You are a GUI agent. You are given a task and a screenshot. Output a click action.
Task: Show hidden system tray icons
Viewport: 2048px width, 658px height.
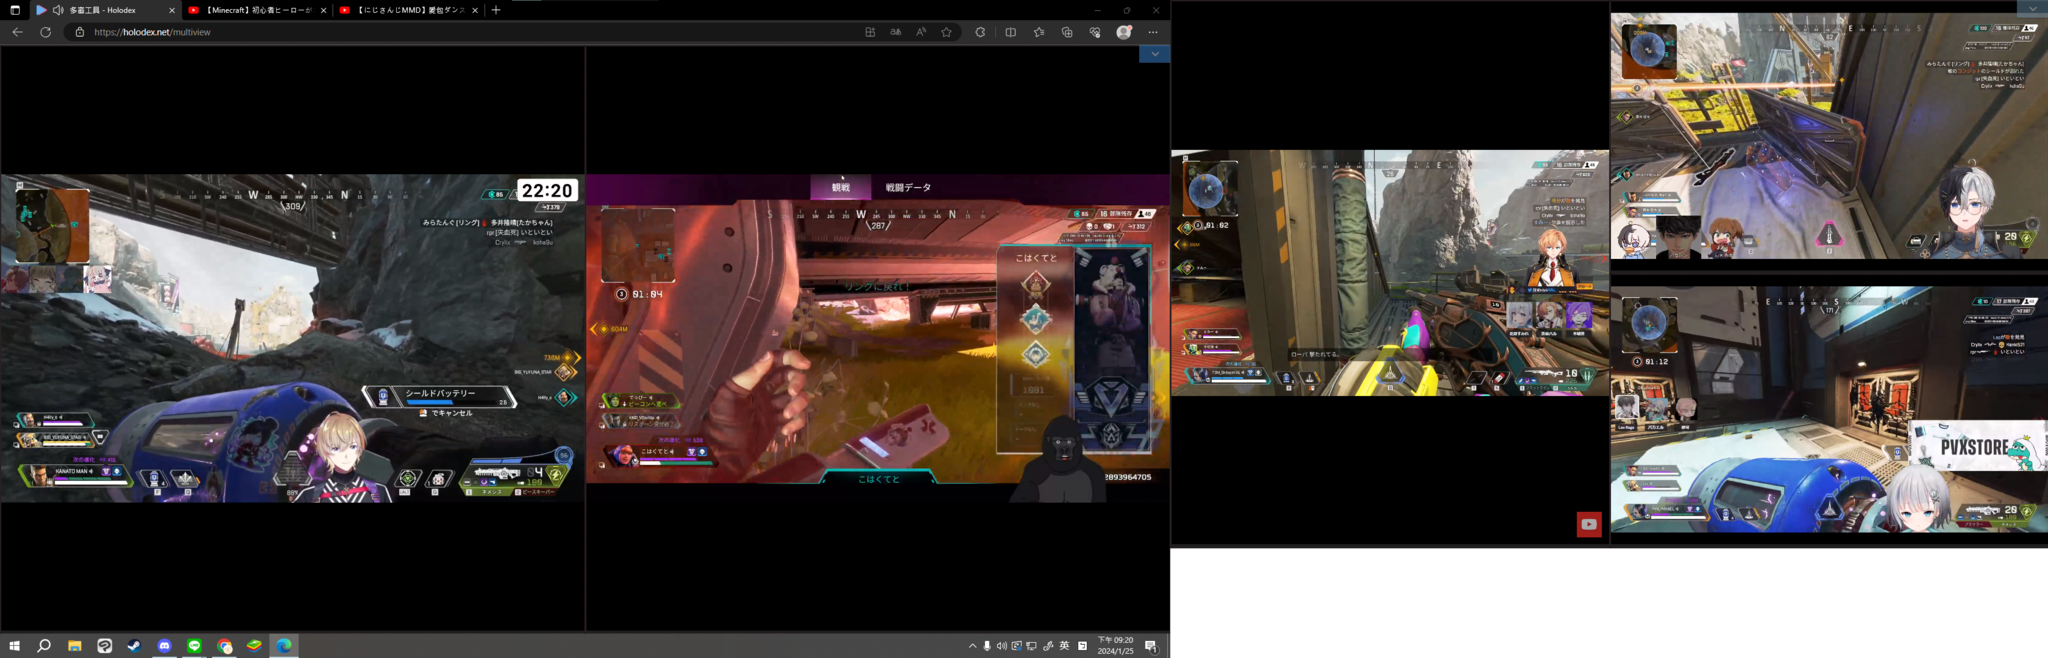coord(972,646)
